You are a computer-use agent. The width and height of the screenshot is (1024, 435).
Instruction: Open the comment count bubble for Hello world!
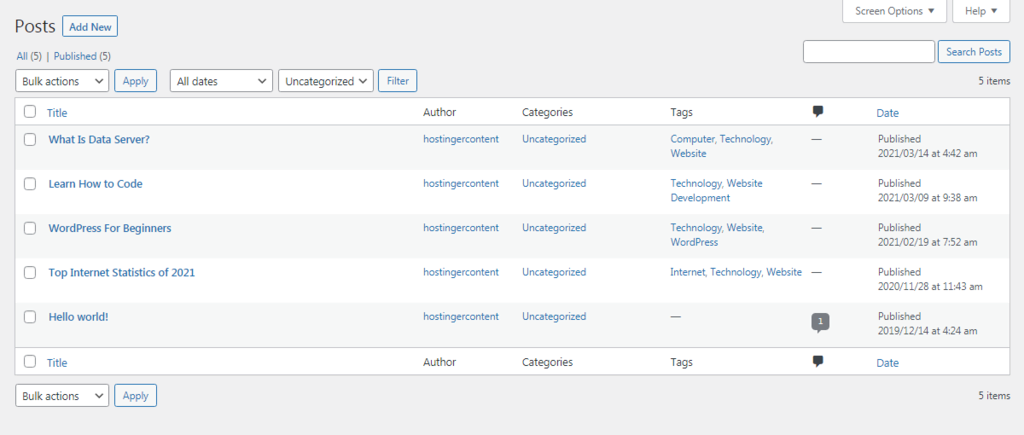pyautogui.click(x=820, y=321)
